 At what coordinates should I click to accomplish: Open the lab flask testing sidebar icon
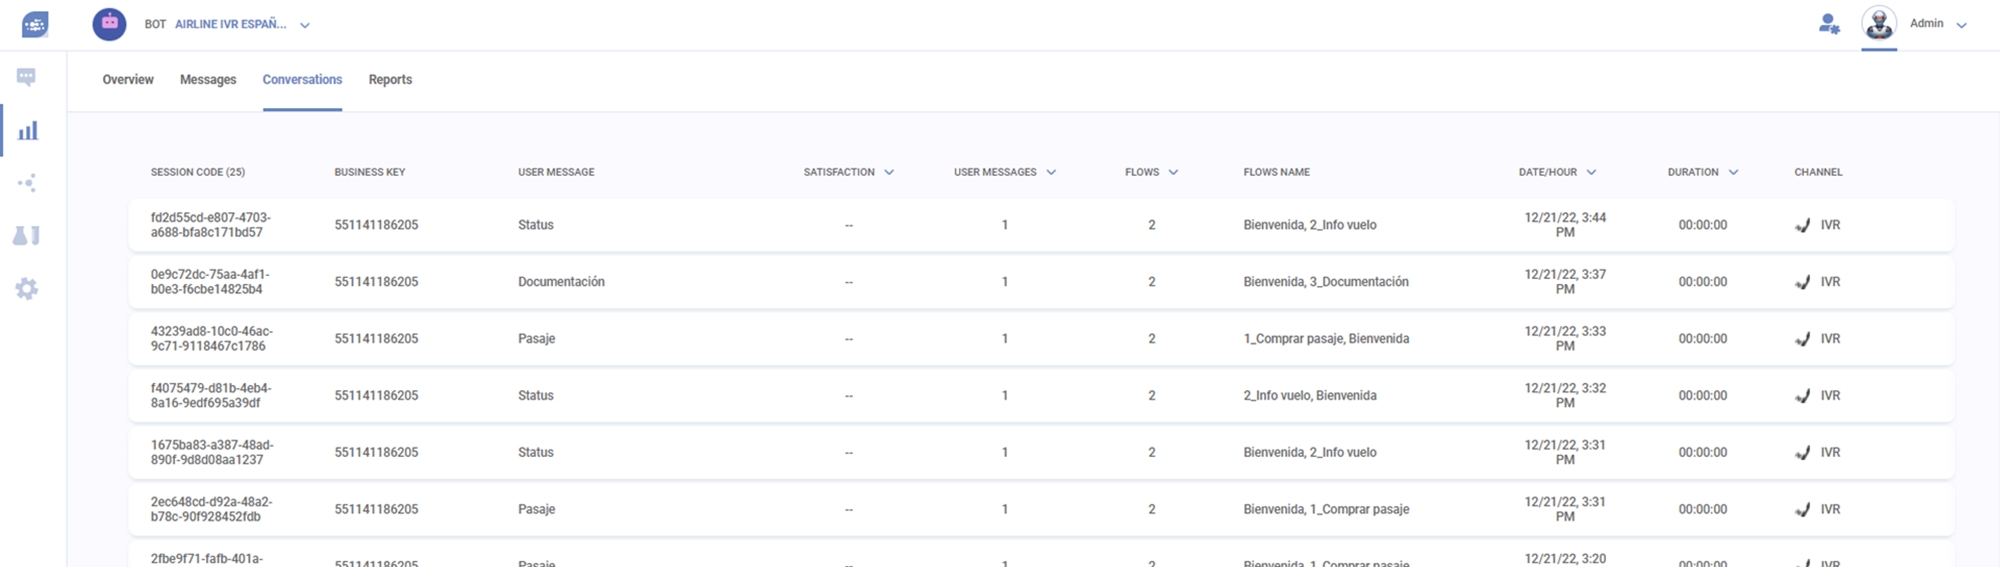tap(27, 236)
